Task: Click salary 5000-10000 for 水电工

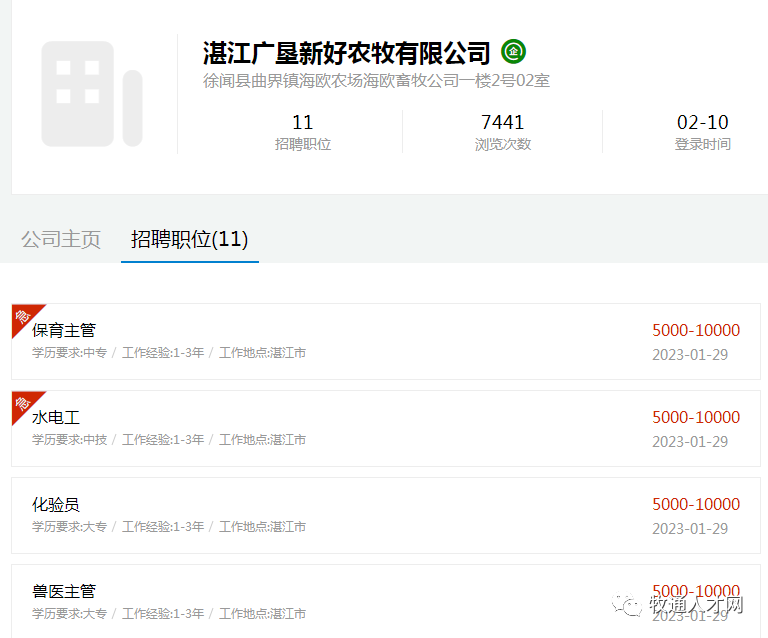Action: coord(696,417)
